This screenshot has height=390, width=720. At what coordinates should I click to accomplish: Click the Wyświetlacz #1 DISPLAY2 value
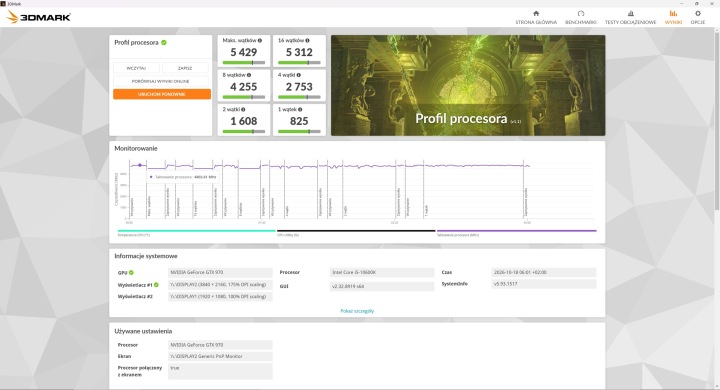pyautogui.click(x=220, y=284)
